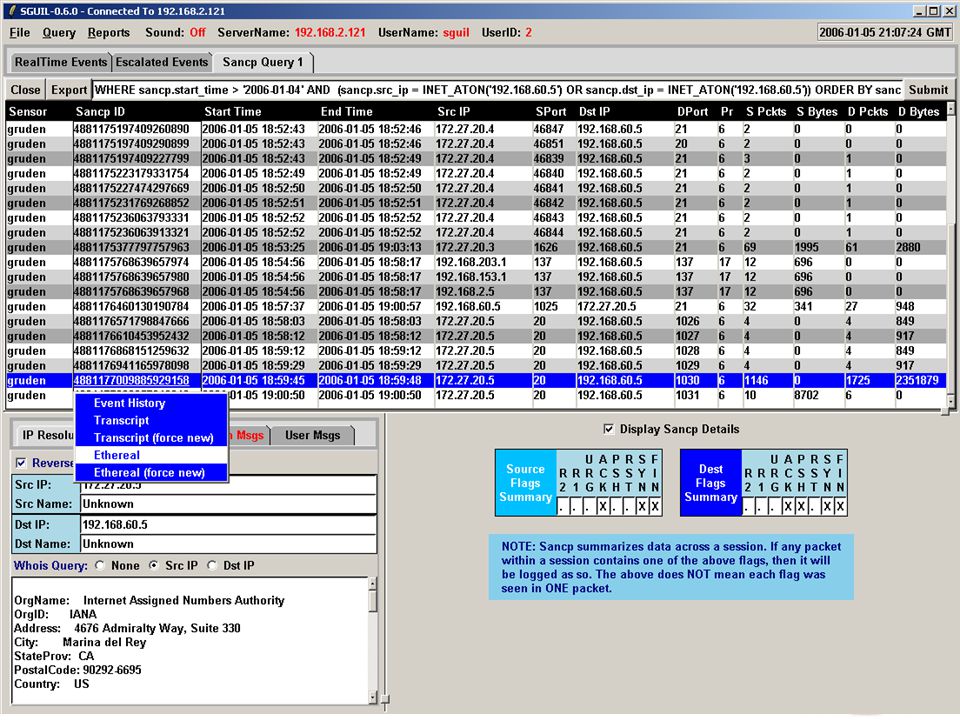Click start time 2006-01-05 18:58:03 cell
The height and width of the screenshot is (720, 960).
[253, 321]
